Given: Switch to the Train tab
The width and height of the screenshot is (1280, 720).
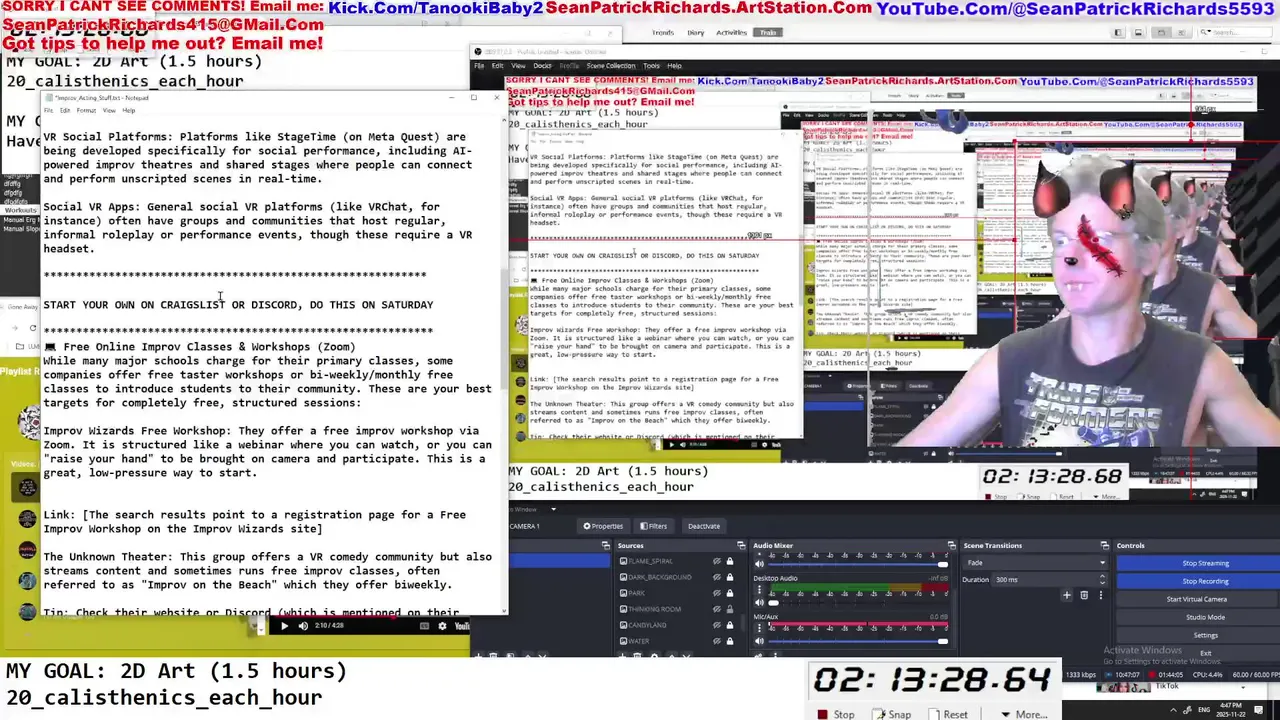Looking at the screenshot, I should coord(768,32).
